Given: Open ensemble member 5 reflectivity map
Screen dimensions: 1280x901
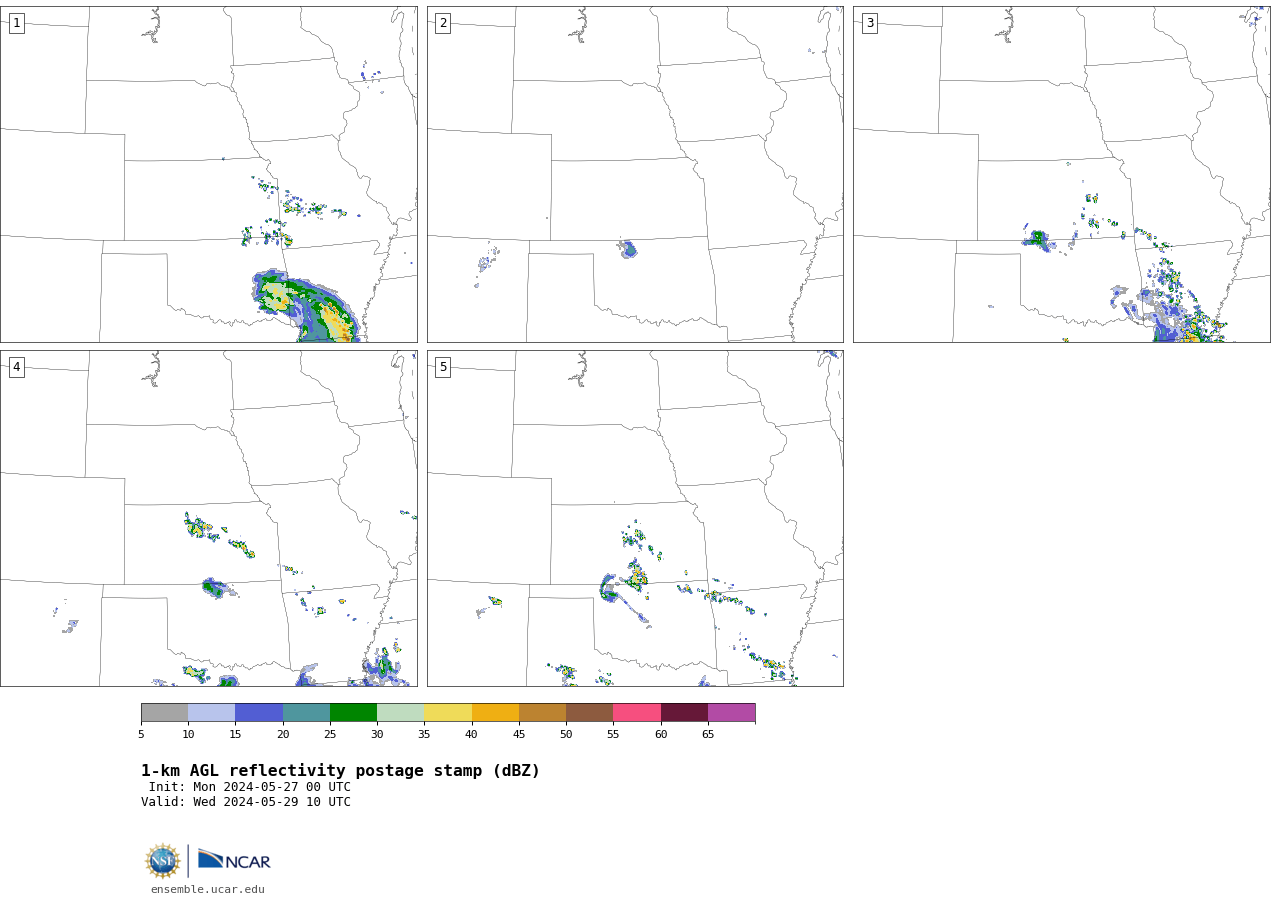Looking at the screenshot, I should tap(635, 518).
